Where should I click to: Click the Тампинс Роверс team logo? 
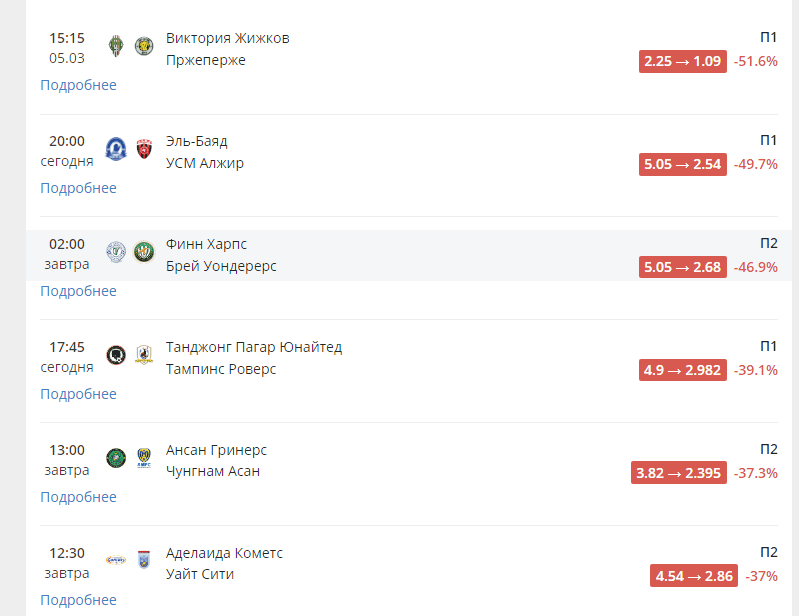coord(144,355)
